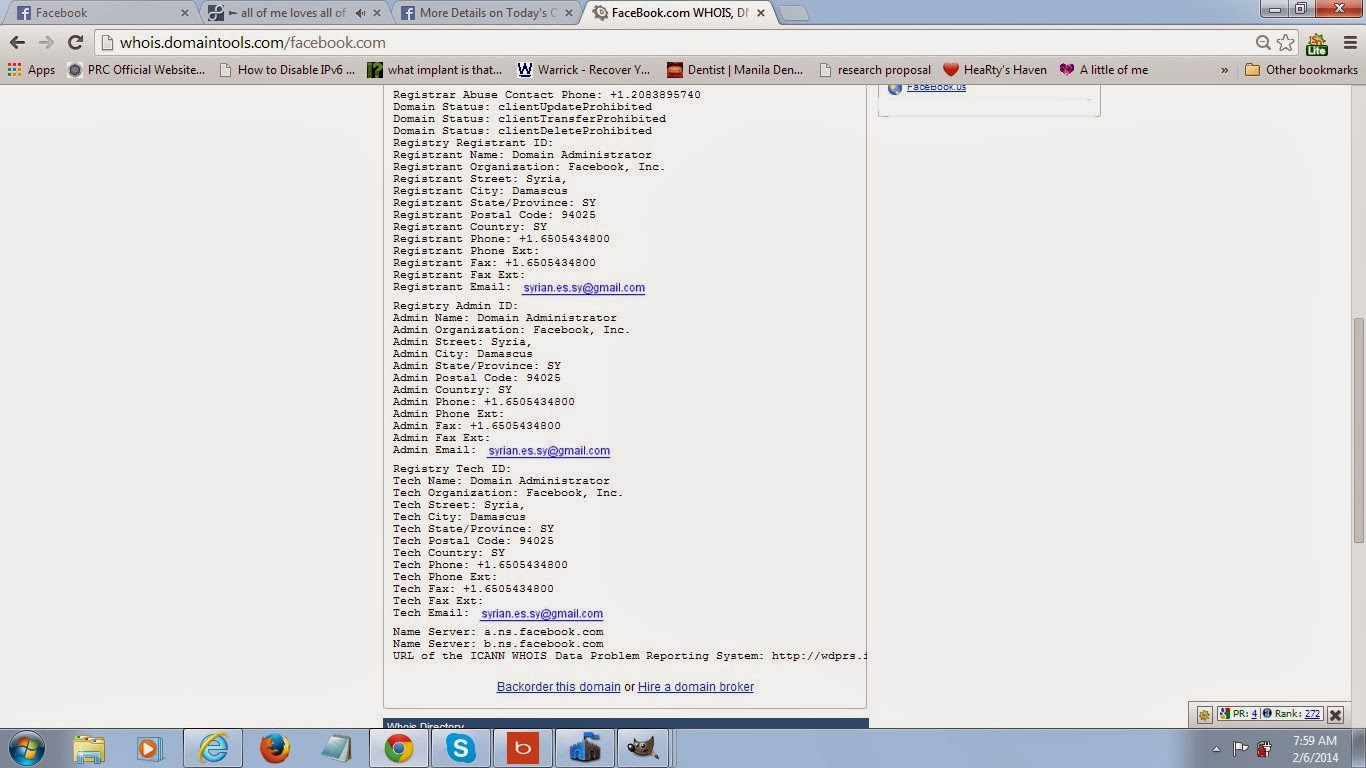
Task: Close the Facebook tab
Action: coord(184,13)
